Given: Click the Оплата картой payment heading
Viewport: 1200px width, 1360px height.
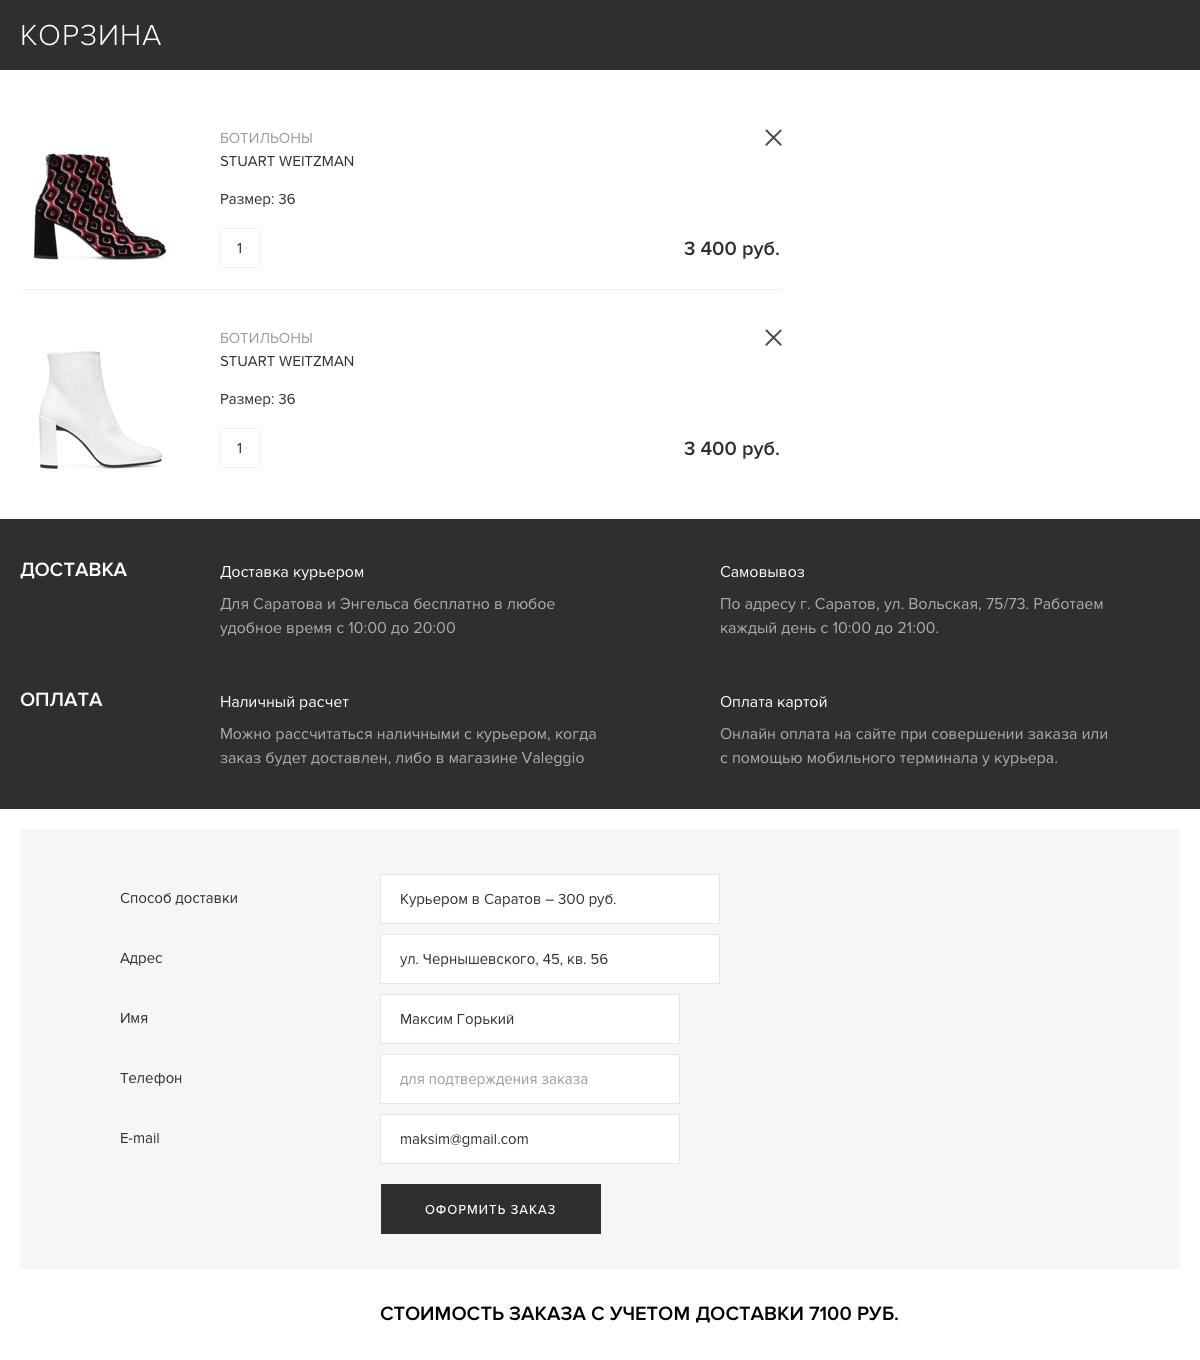Looking at the screenshot, I should (773, 702).
